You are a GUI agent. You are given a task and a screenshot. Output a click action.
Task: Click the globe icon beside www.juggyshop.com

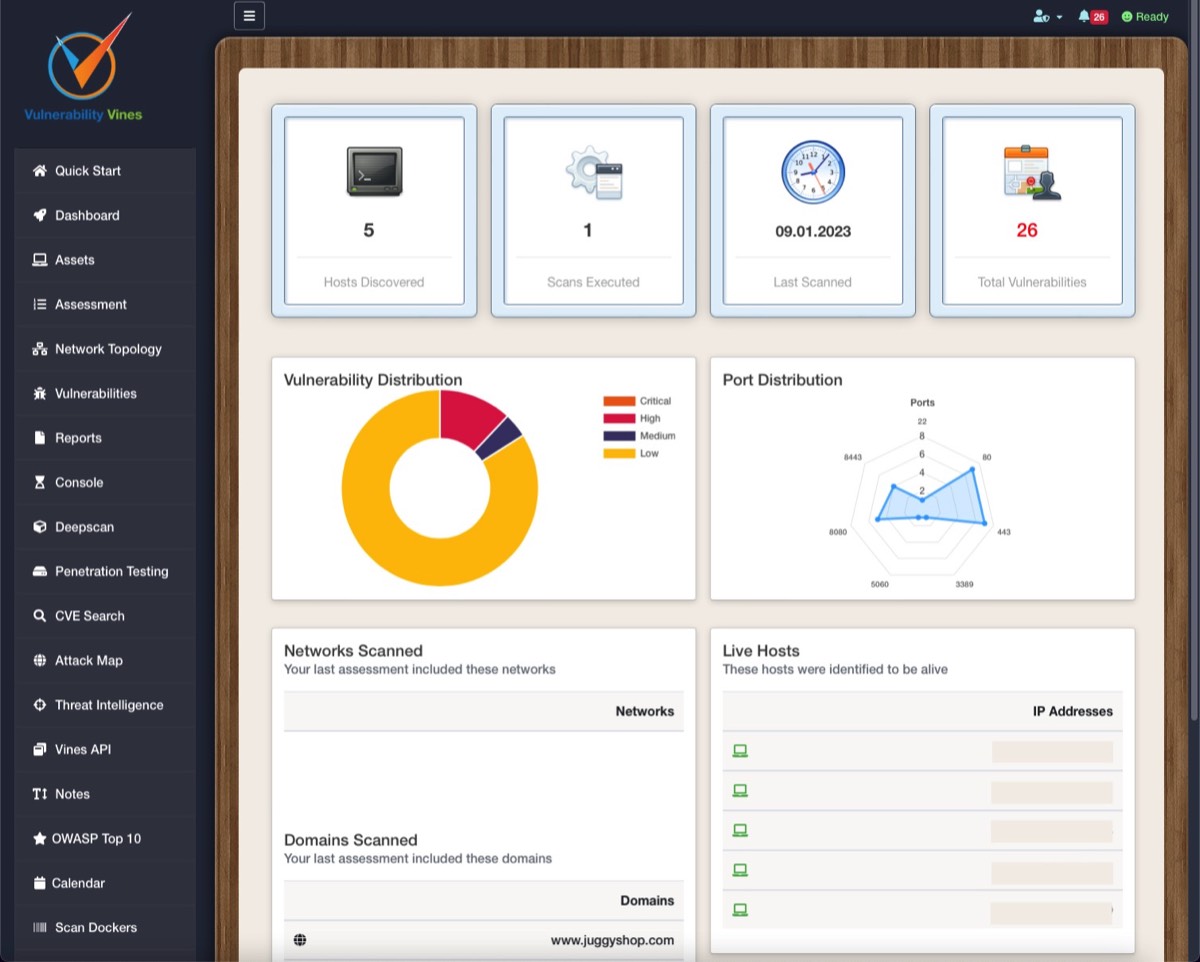pyautogui.click(x=300, y=940)
